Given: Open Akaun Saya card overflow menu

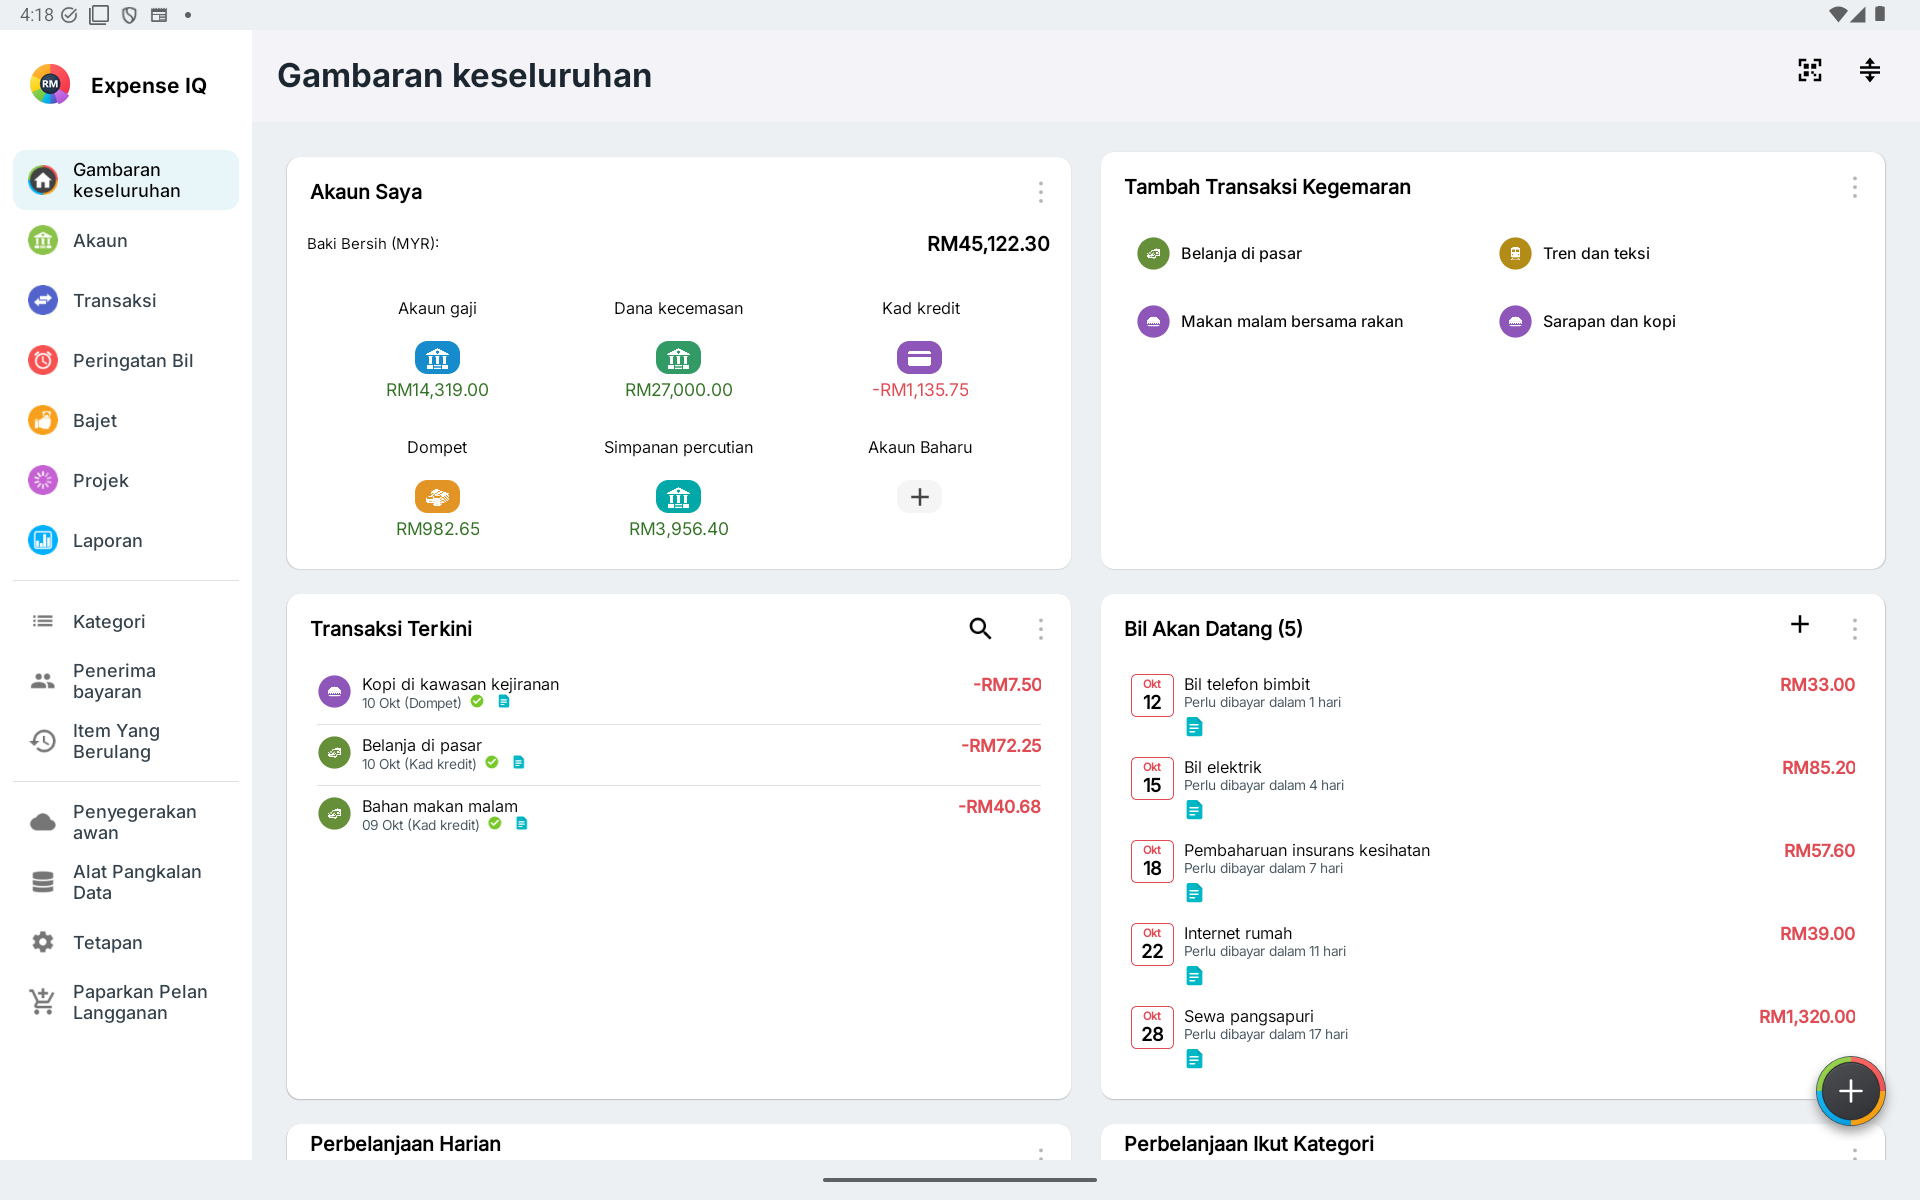Looking at the screenshot, I should [1040, 192].
